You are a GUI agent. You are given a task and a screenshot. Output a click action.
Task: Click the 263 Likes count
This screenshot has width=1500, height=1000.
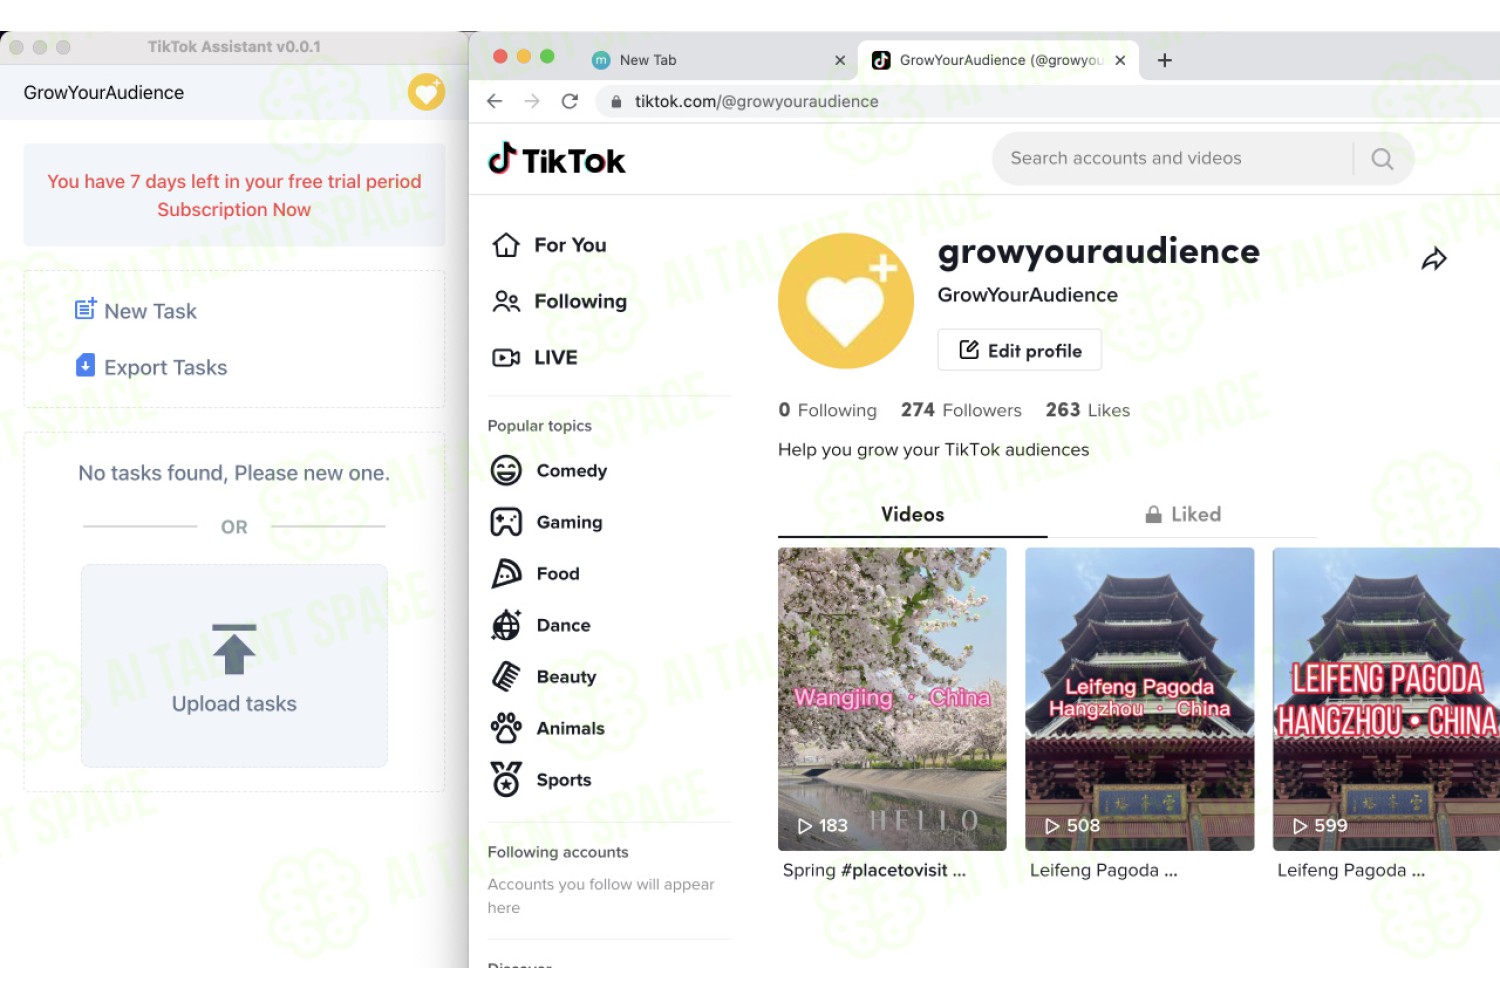click(x=1088, y=410)
